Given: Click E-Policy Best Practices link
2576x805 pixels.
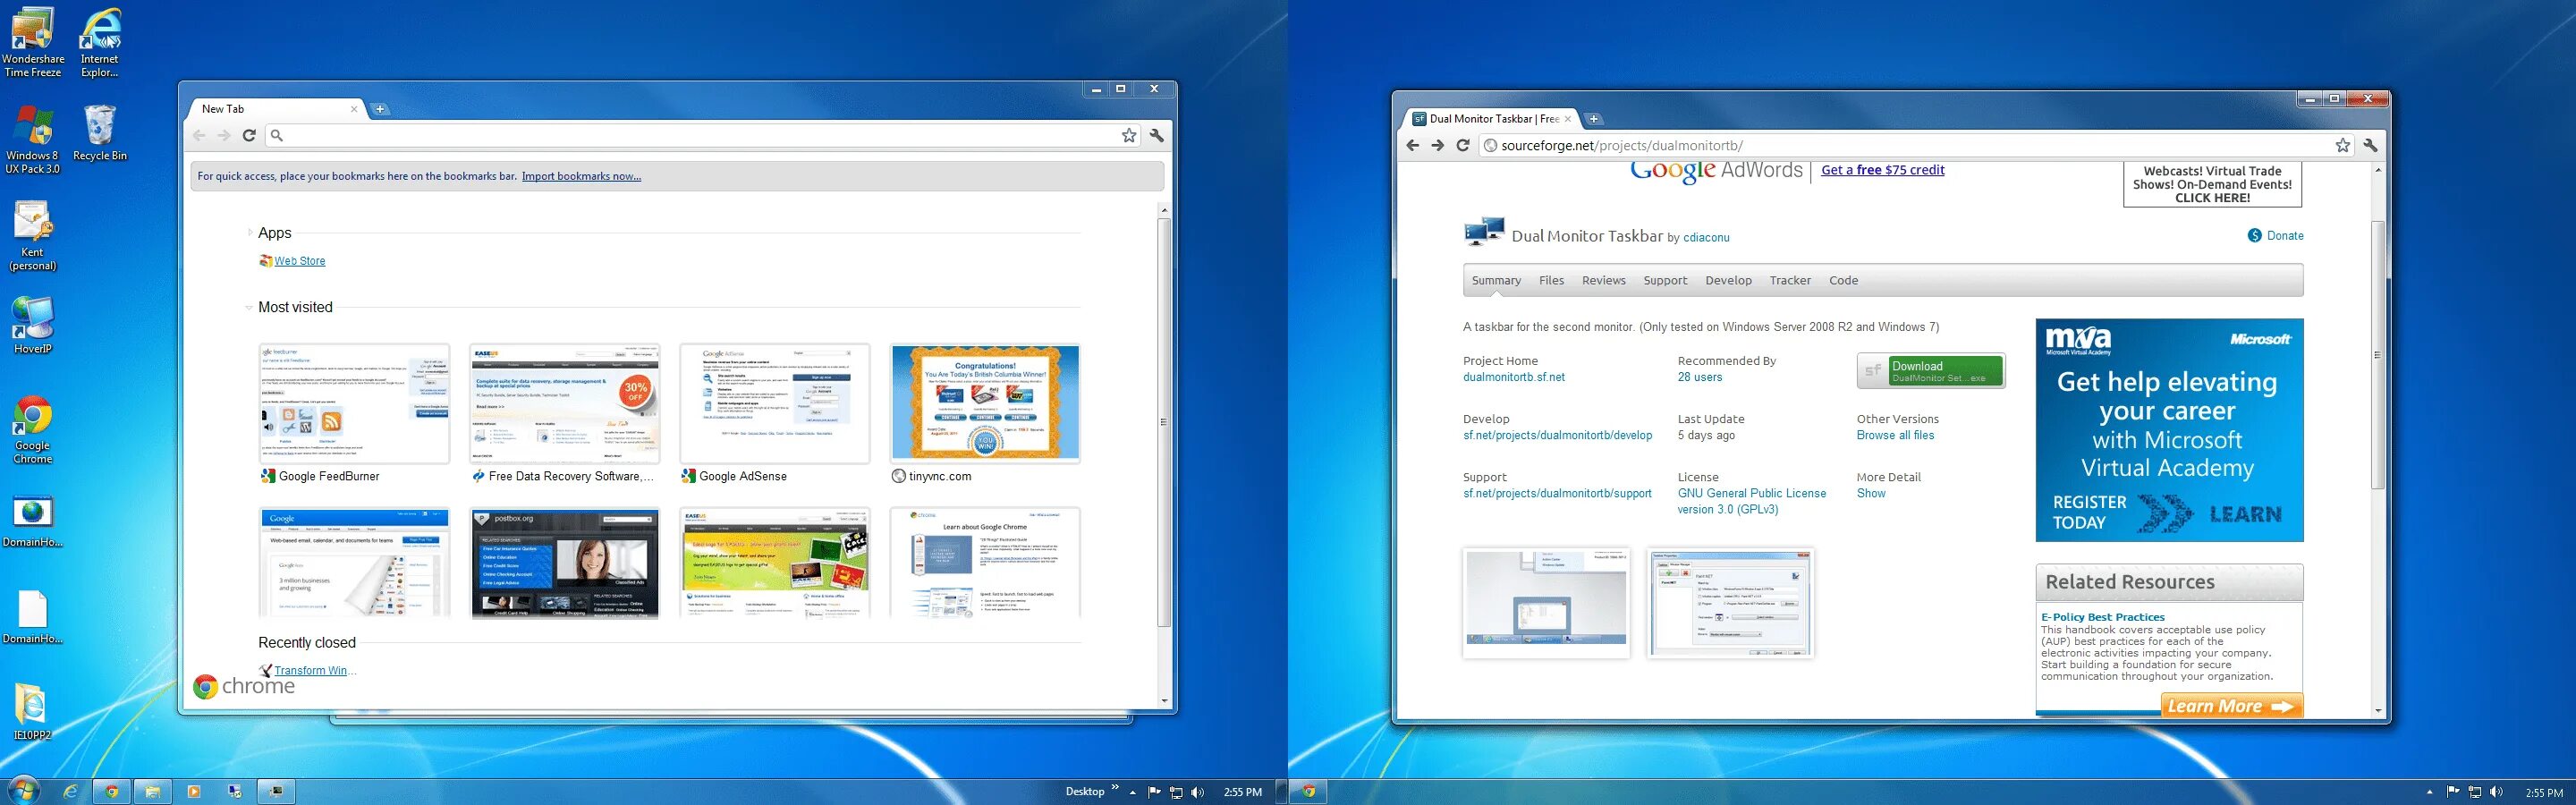Looking at the screenshot, I should (x=2102, y=617).
